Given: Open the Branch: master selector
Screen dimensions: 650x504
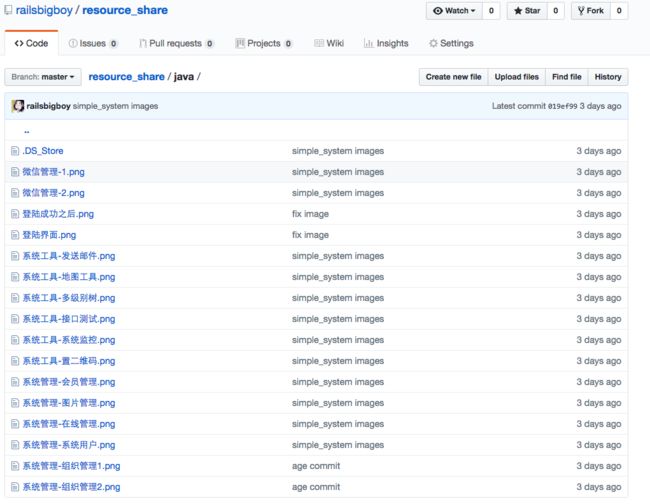Looking at the screenshot, I should point(43,77).
